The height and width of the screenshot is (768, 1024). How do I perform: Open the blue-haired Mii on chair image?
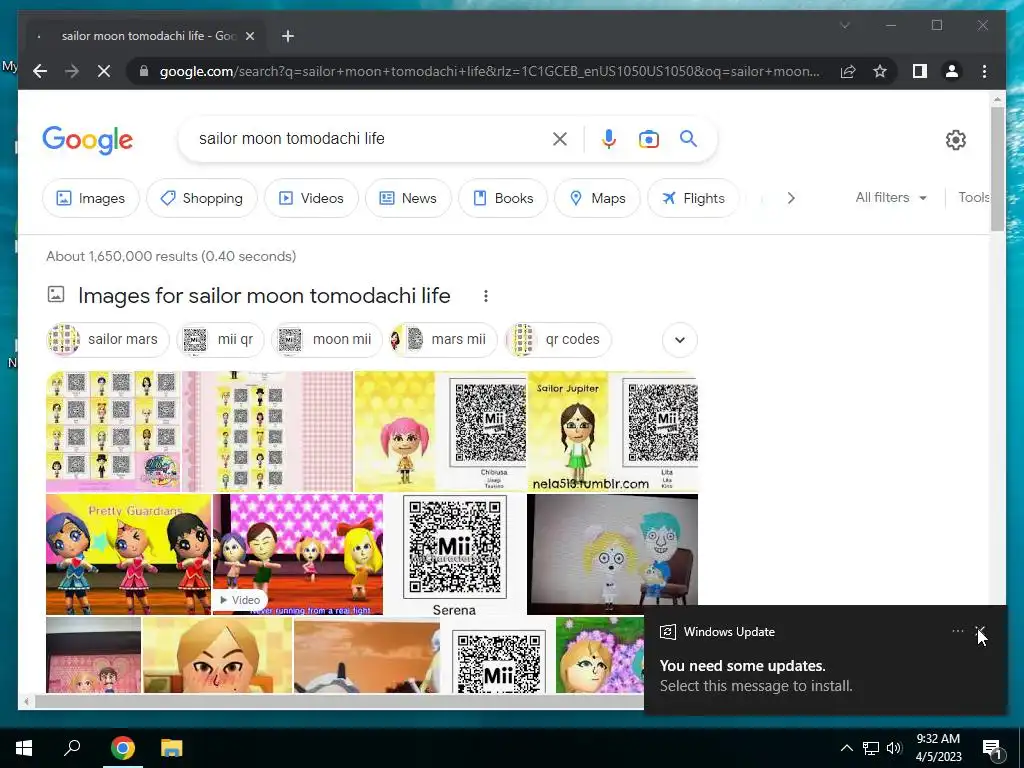[x=613, y=554]
